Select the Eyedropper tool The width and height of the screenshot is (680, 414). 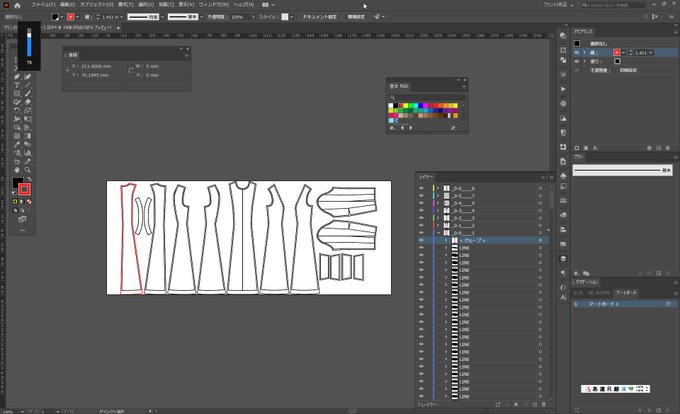[17, 144]
